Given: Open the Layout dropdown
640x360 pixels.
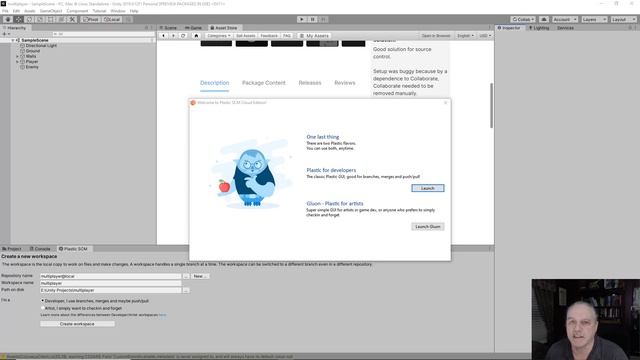Looking at the screenshot, I should click(x=623, y=19).
